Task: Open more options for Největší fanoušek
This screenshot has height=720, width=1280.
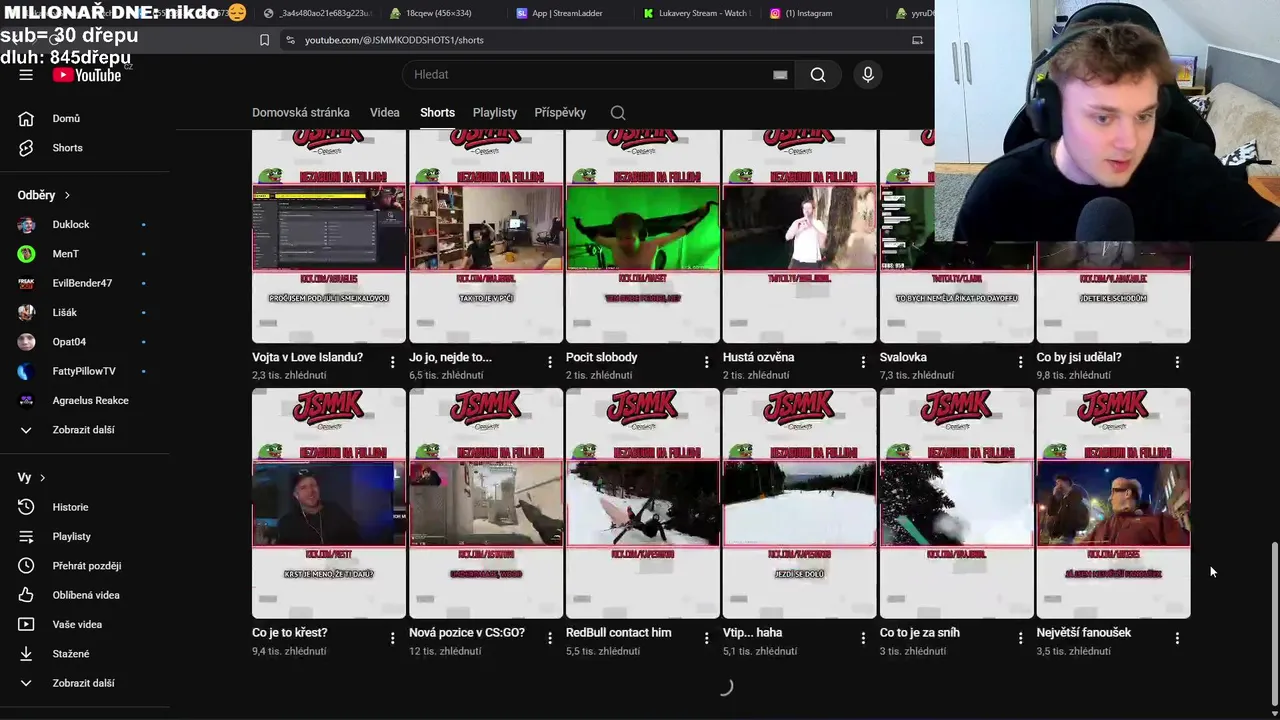Action: tap(1177, 638)
